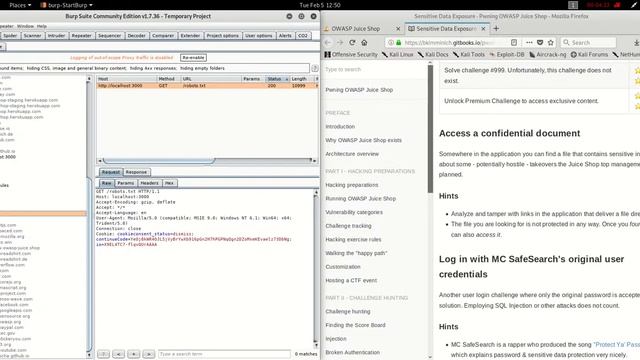Save page to Pocket icon
Viewport: 640px width, 360px height.
[x=540, y=42]
